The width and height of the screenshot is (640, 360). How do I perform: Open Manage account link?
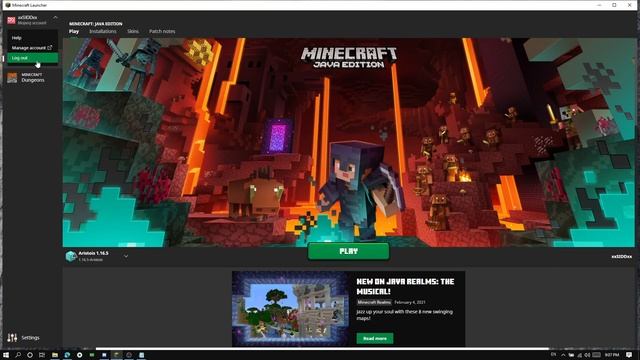32,48
